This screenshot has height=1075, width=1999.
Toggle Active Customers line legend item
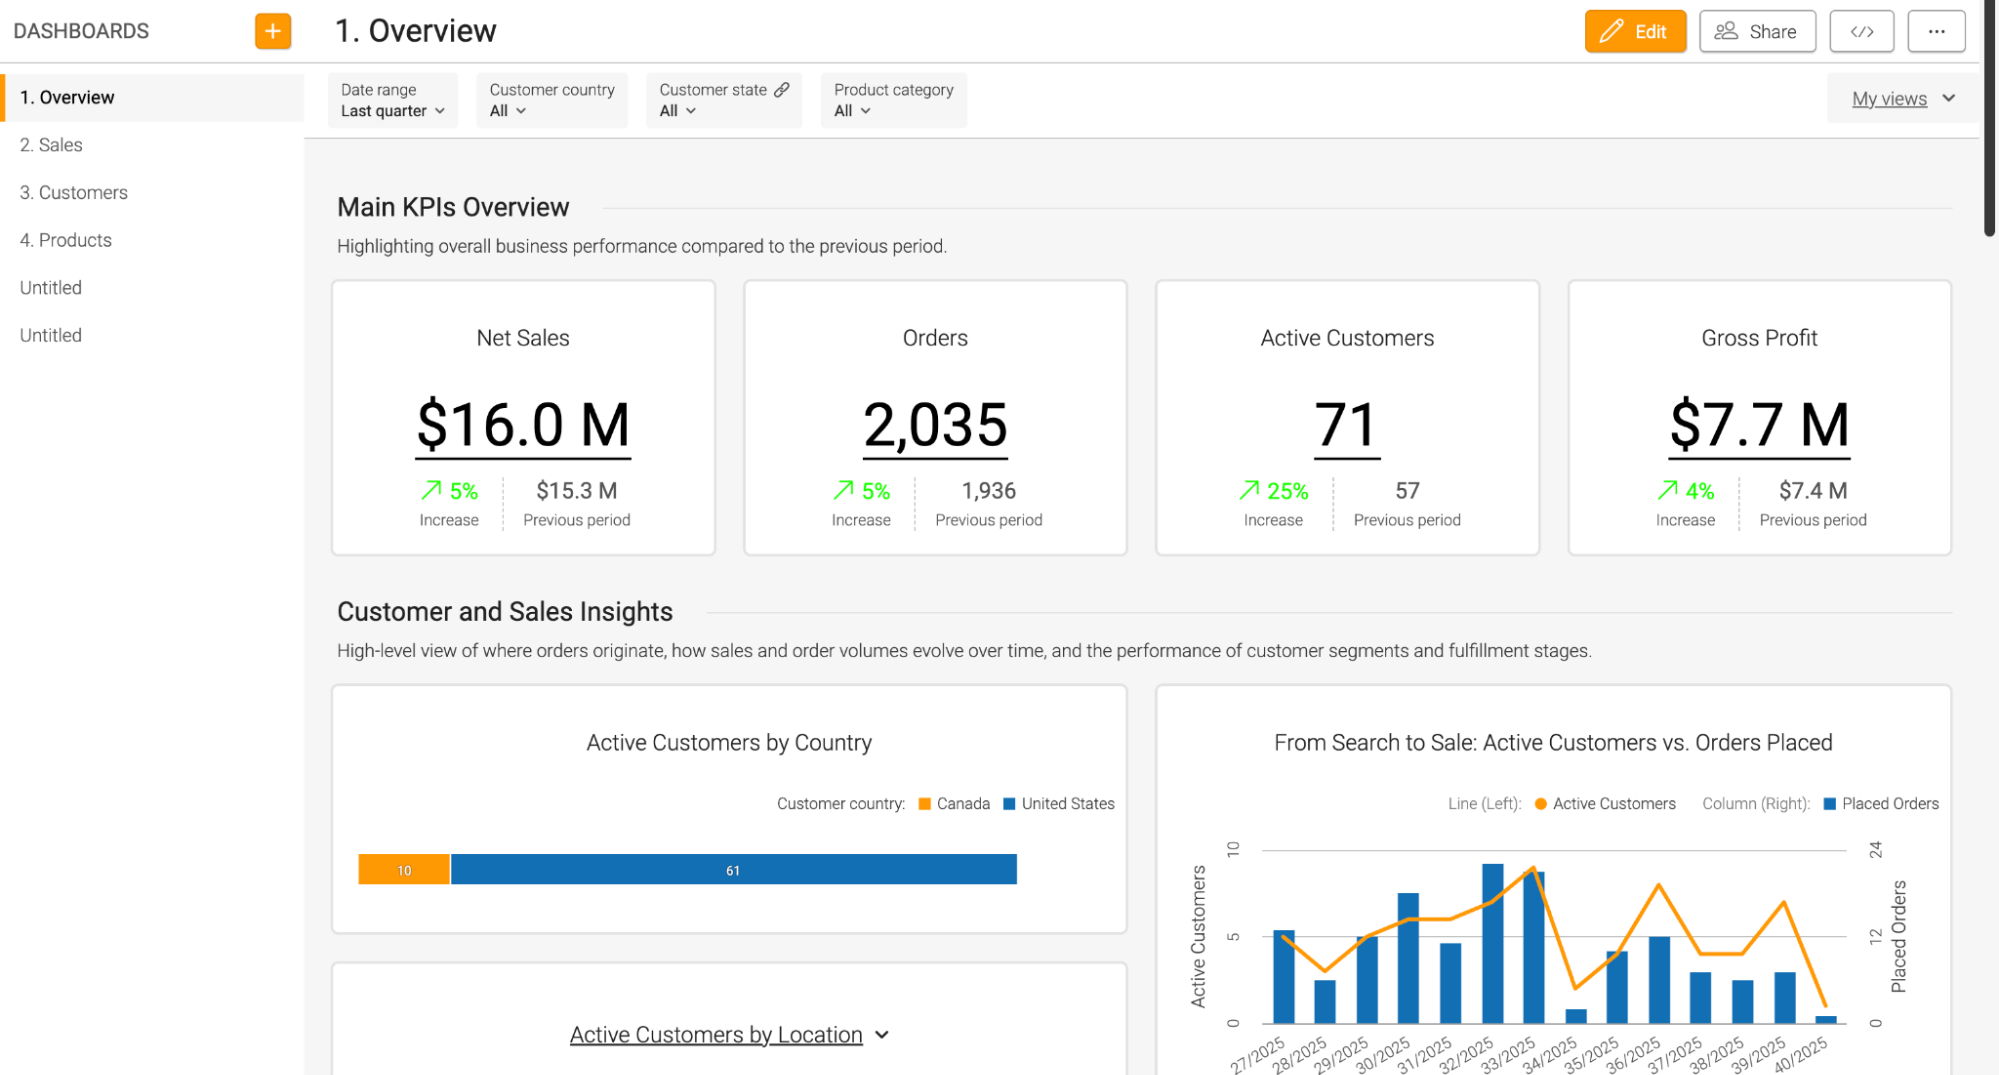pyautogui.click(x=1612, y=804)
